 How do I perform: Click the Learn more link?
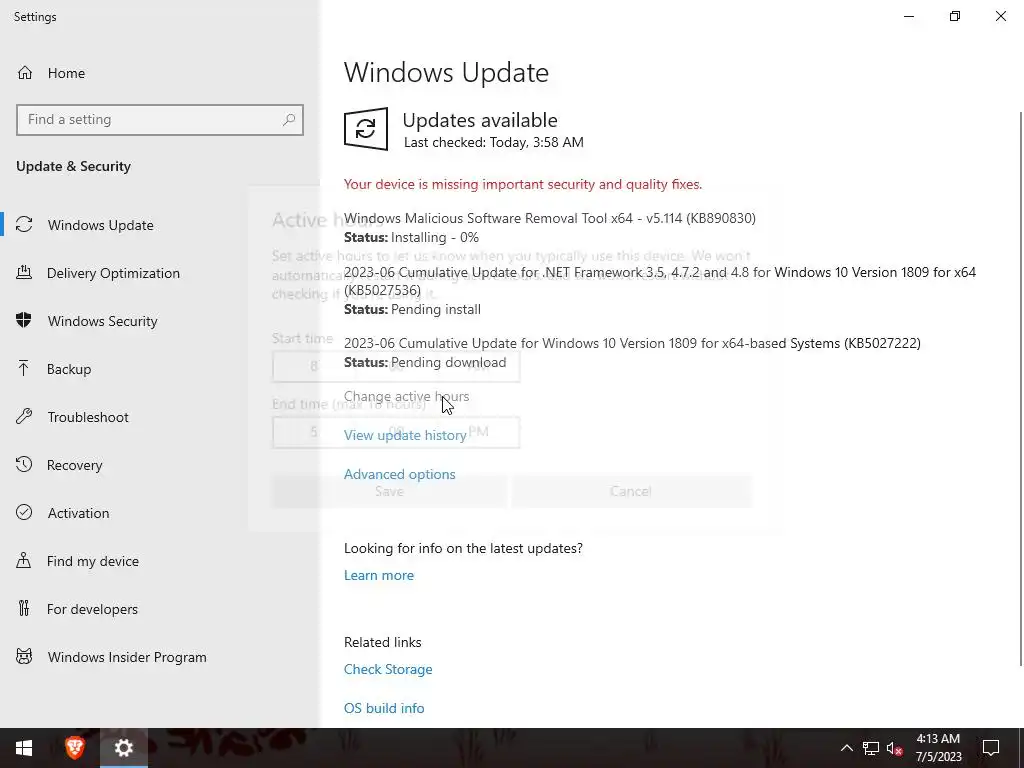coord(379,575)
